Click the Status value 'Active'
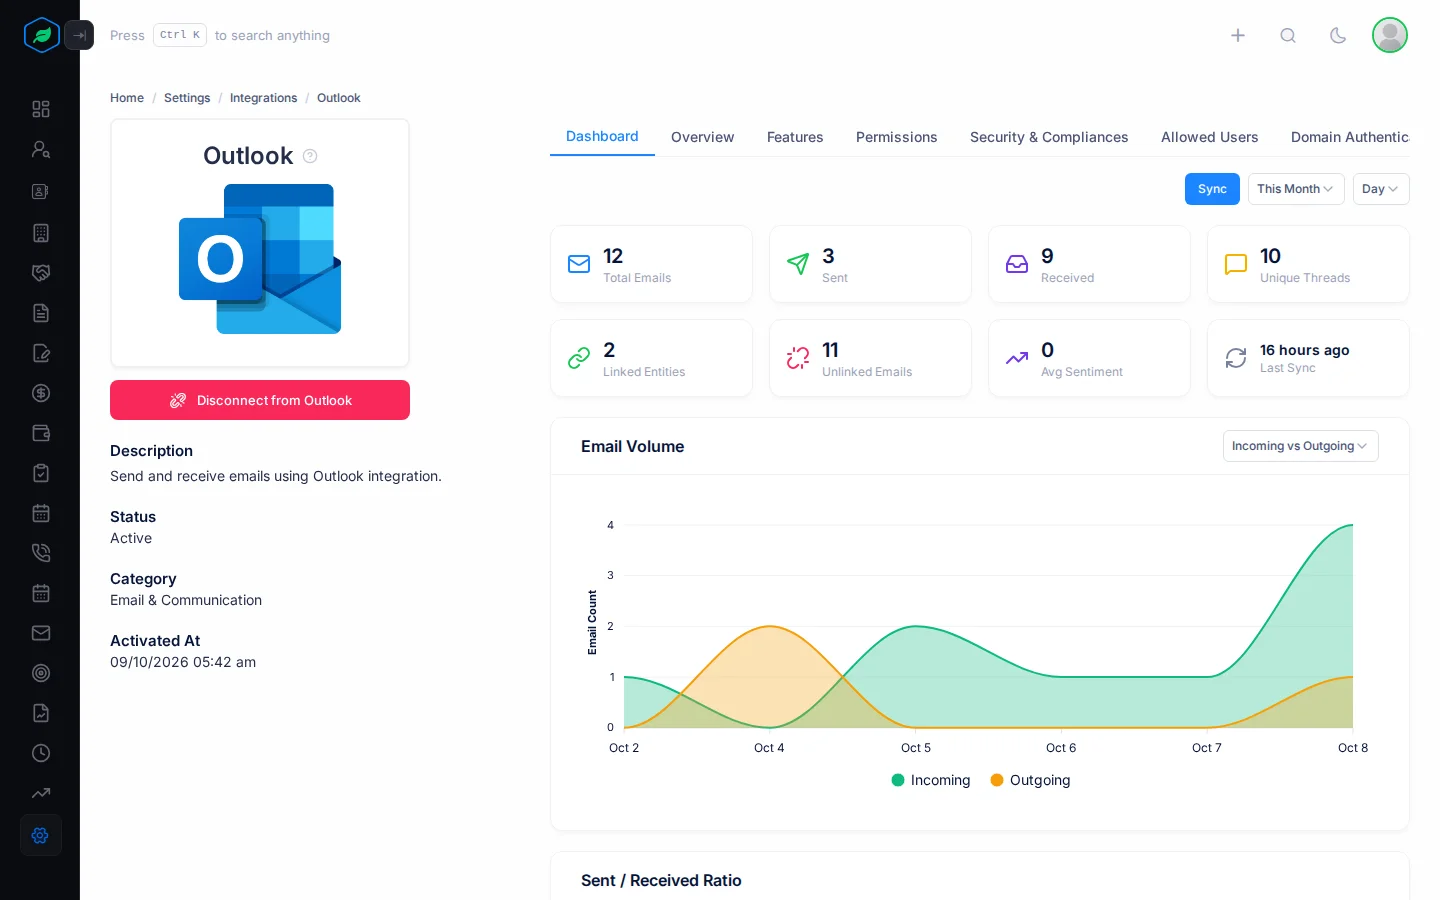Screen dimensions: 1440x900 tap(131, 538)
